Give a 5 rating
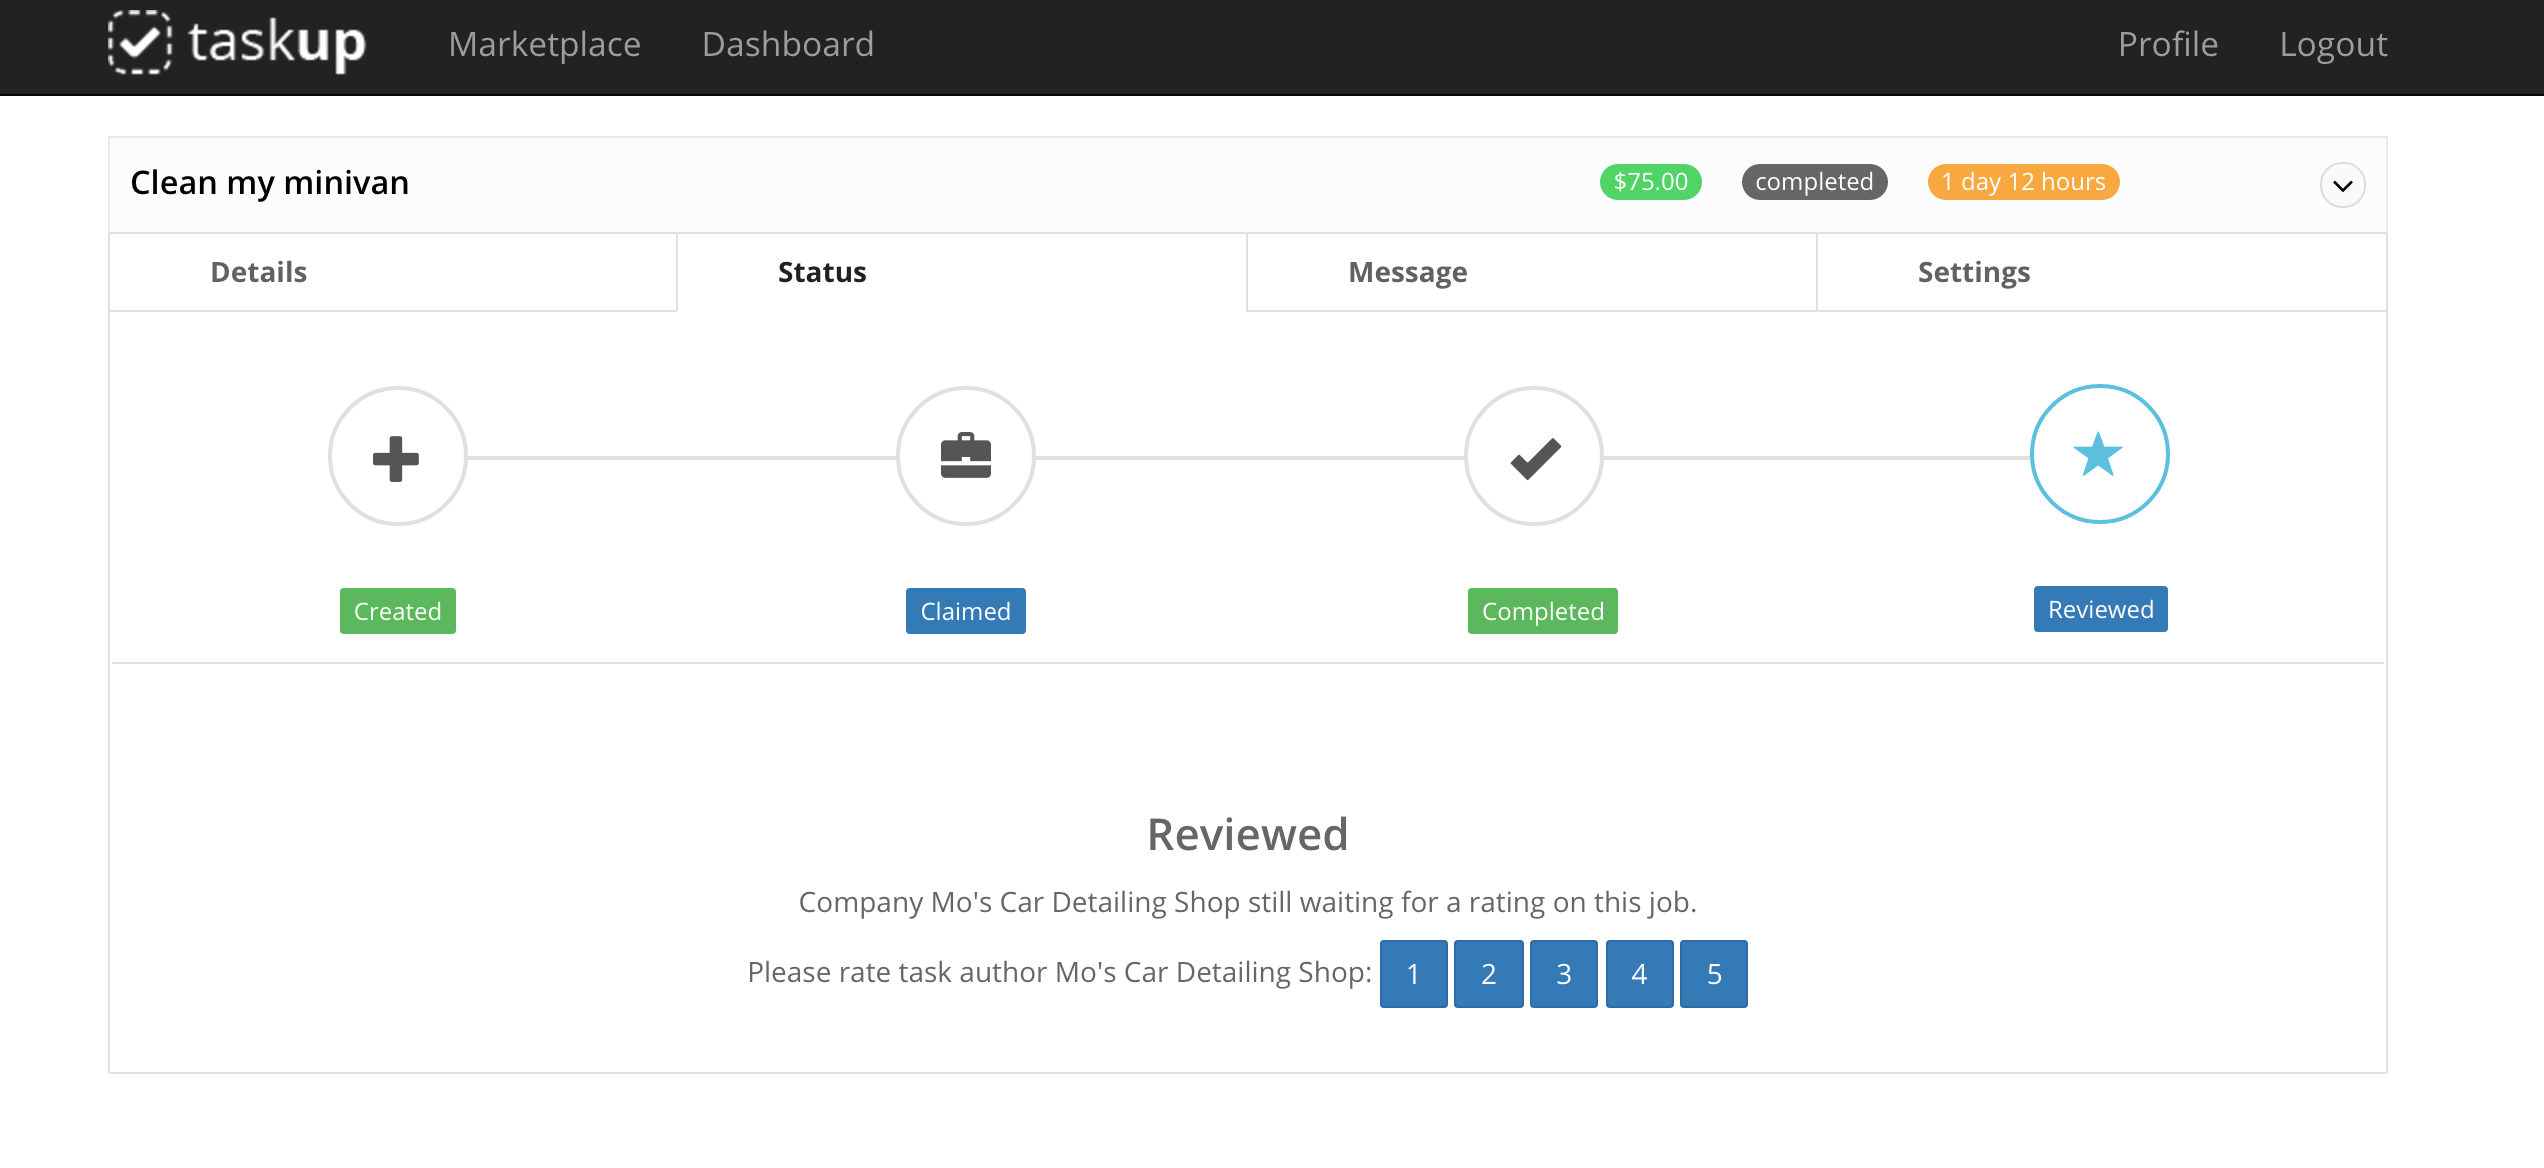 [x=1714, y=973]
